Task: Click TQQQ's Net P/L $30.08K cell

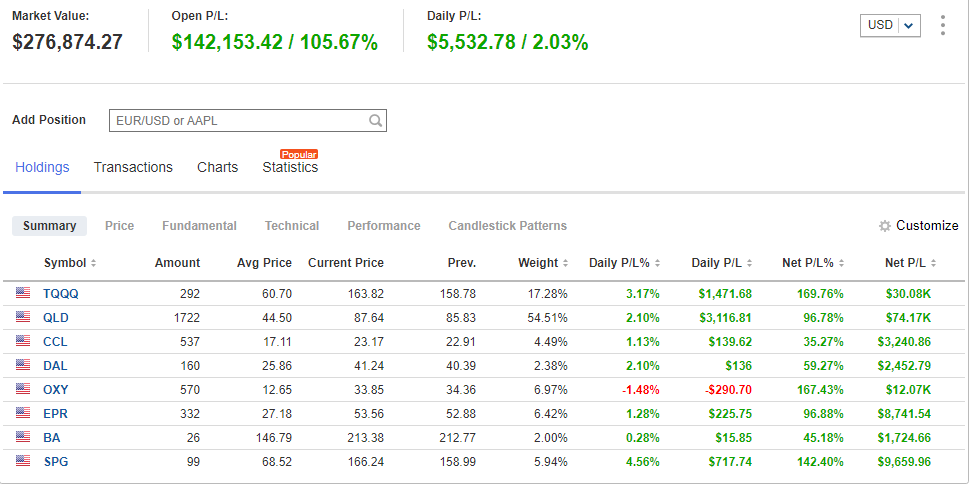Action: click(x=908, y=293)
